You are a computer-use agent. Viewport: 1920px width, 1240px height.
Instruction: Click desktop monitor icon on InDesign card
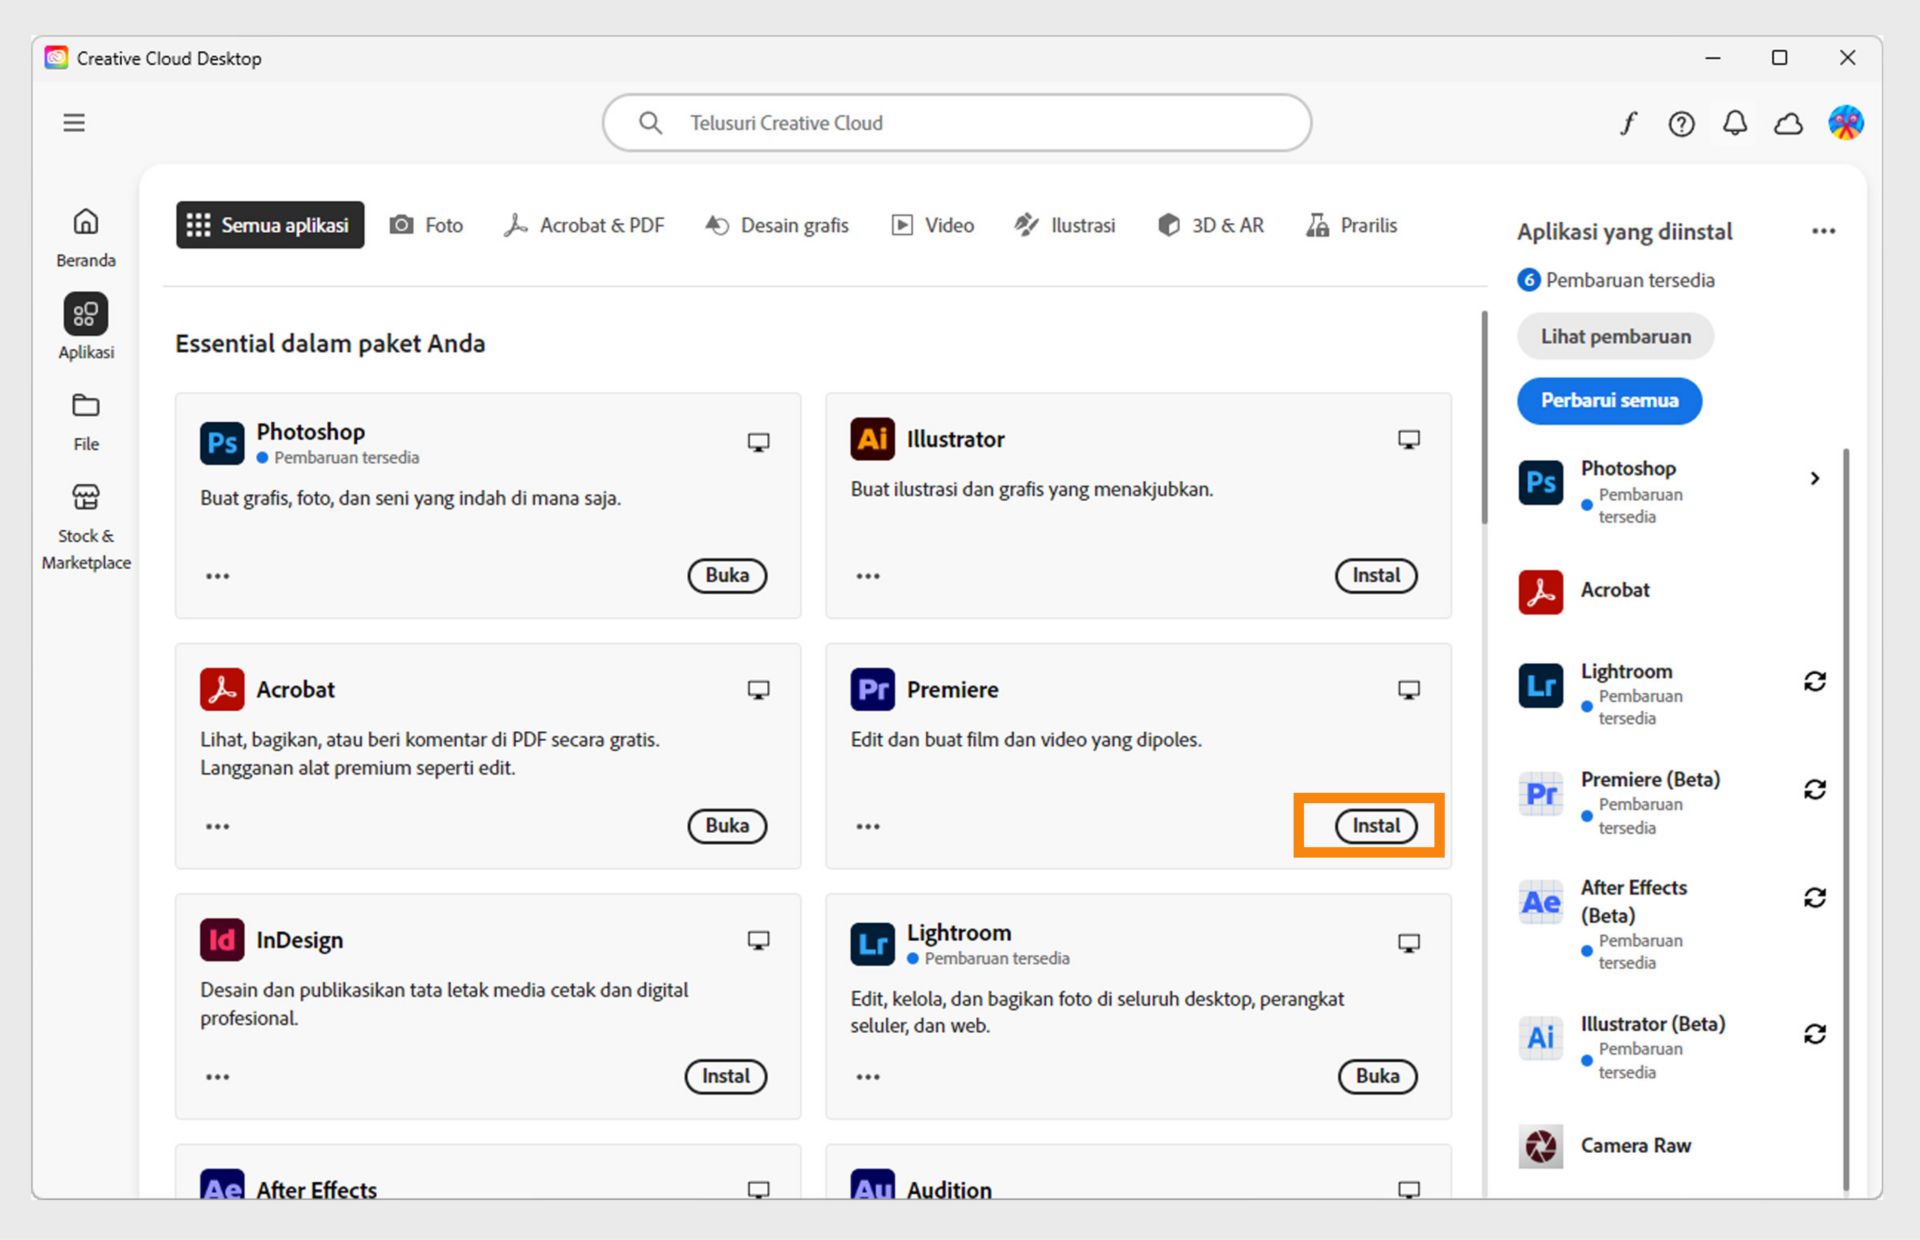(x=759, y=940)
